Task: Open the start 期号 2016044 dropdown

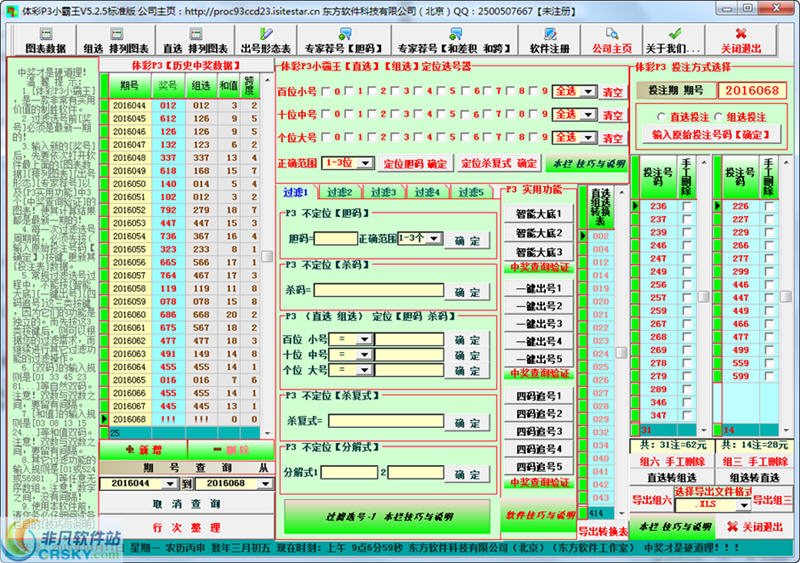Action: 169,483
